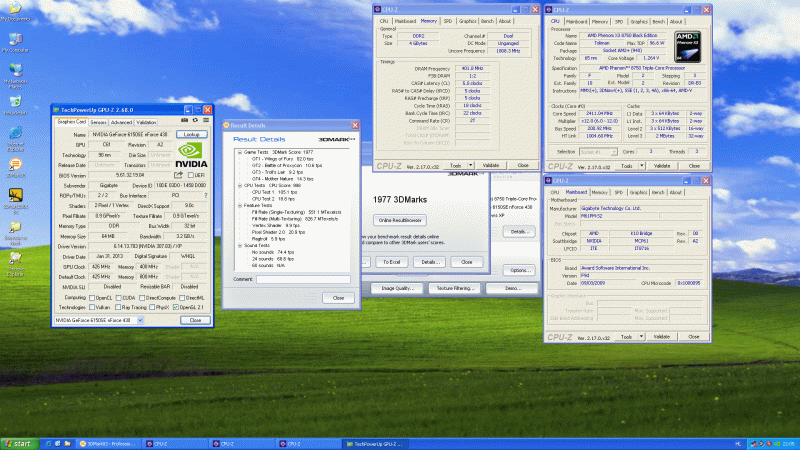Open Internet Explorer desktop icon

pyautogui.click(x=15, y=139)
